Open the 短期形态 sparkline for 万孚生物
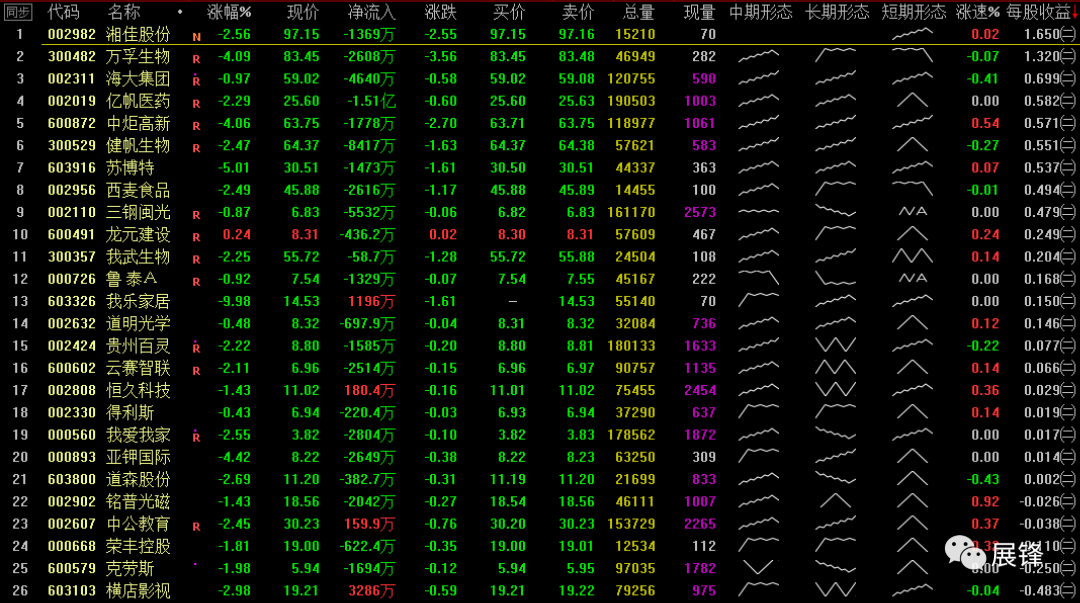This screenshot has height=603, width=1080. 912,56
